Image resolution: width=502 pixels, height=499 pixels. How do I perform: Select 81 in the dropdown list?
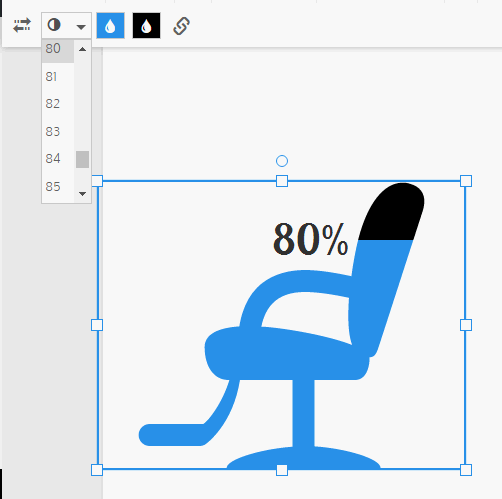coord(58,77)
